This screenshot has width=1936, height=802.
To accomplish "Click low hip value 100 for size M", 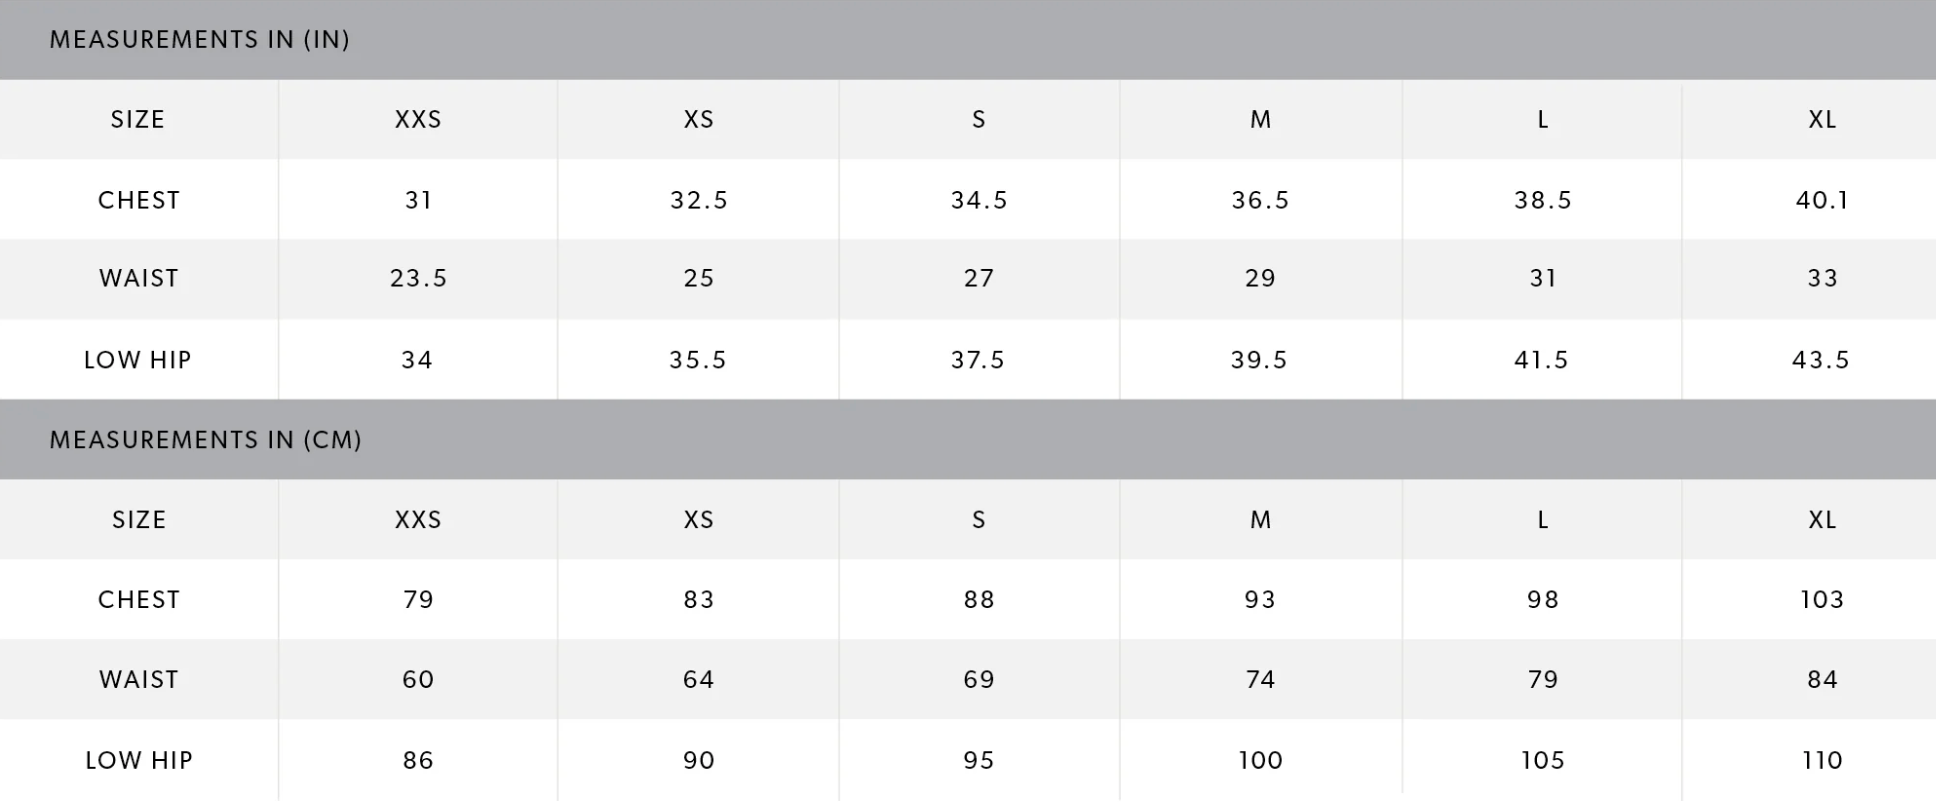I will tap(1260, 760).
